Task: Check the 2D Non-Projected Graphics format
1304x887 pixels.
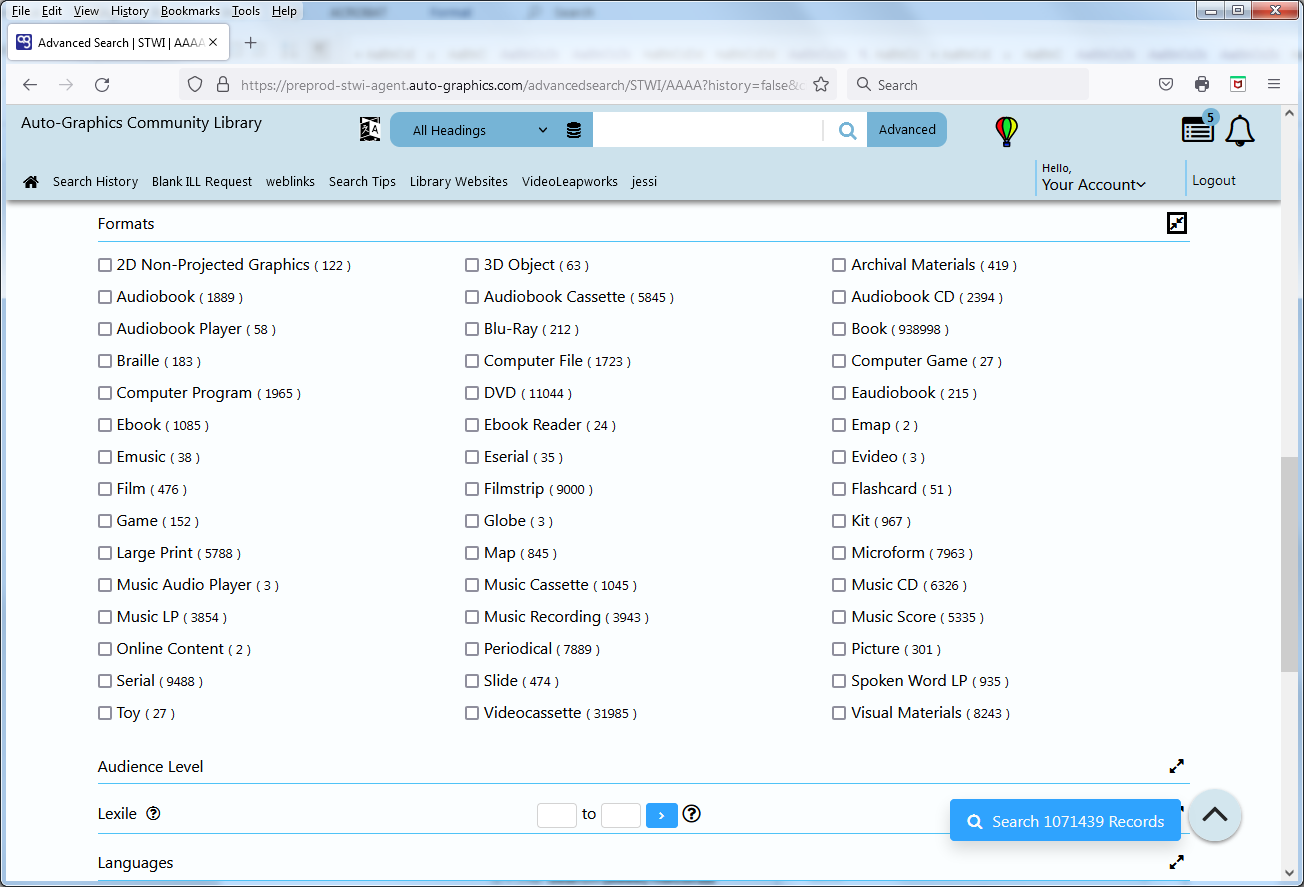Action: [x=104, y=265]
